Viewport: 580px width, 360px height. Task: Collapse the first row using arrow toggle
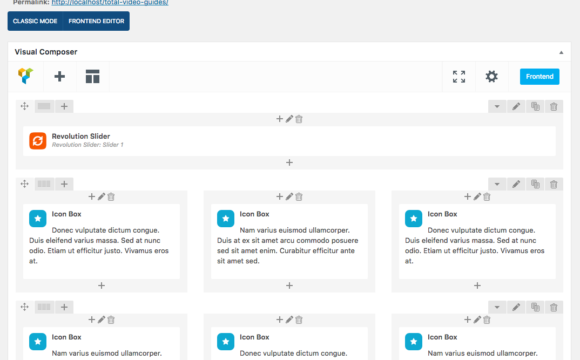[x=497, y=107]
